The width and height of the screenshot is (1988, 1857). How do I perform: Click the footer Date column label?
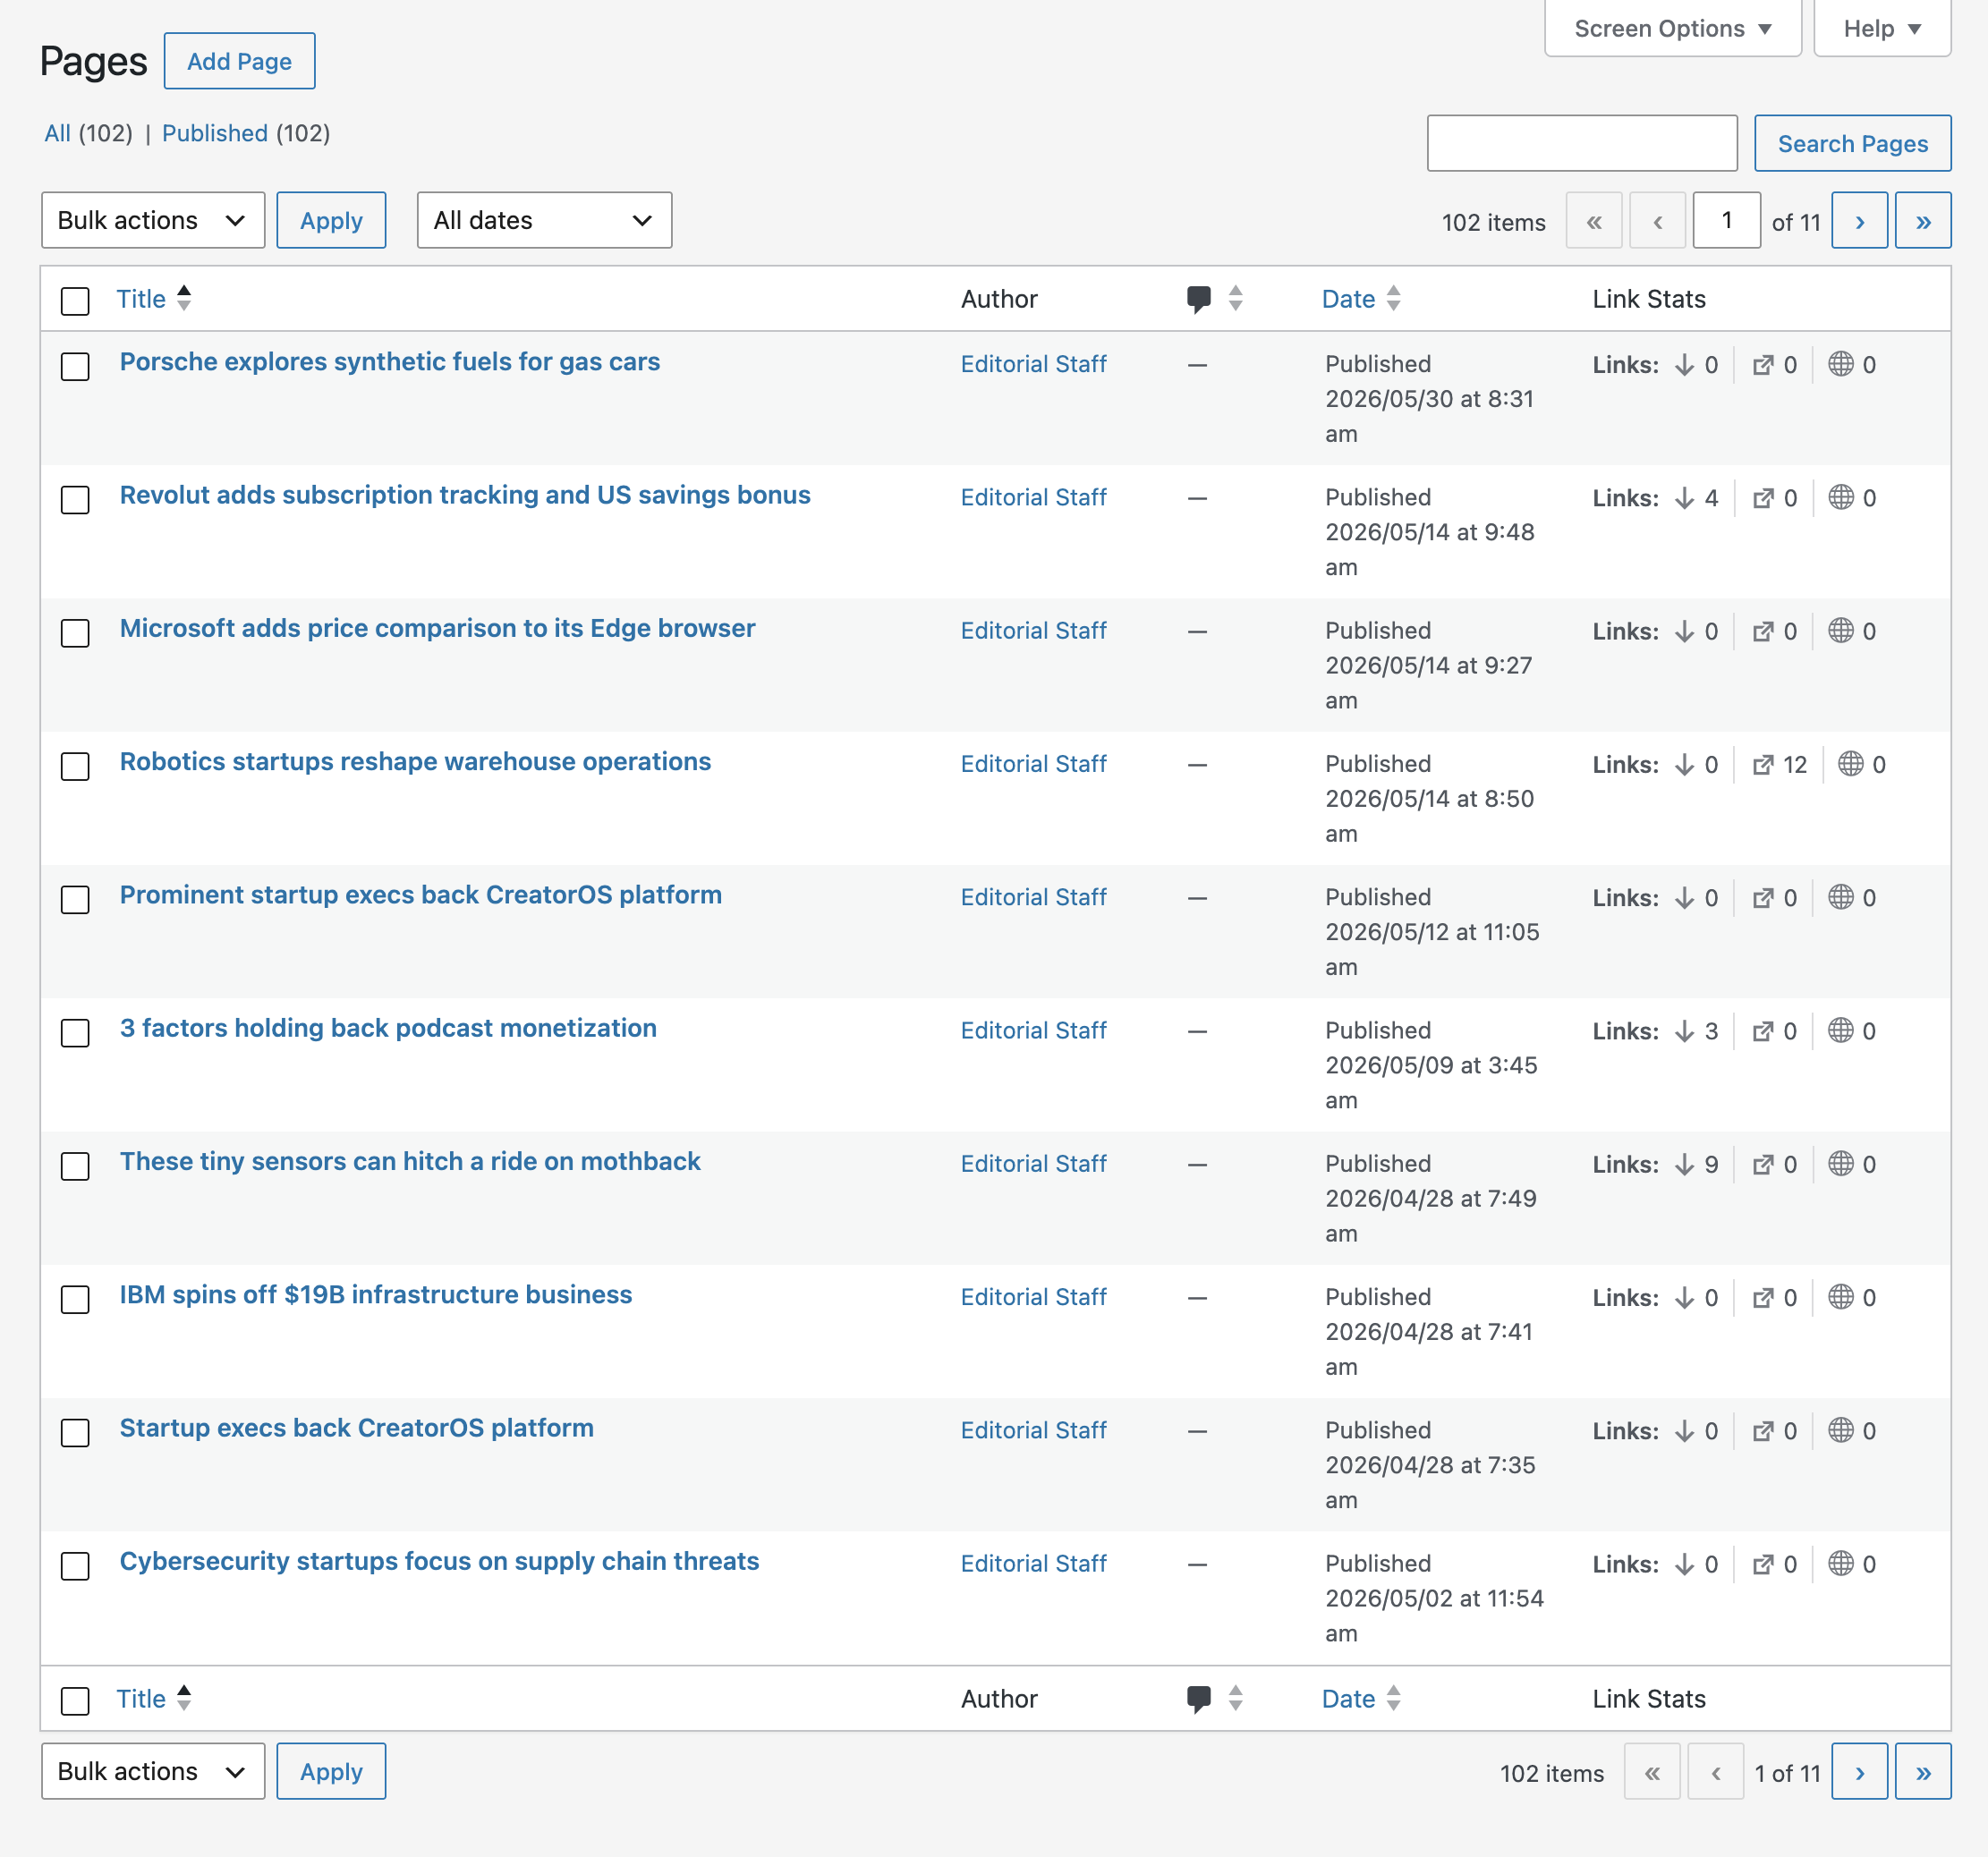[1348, 1699]
